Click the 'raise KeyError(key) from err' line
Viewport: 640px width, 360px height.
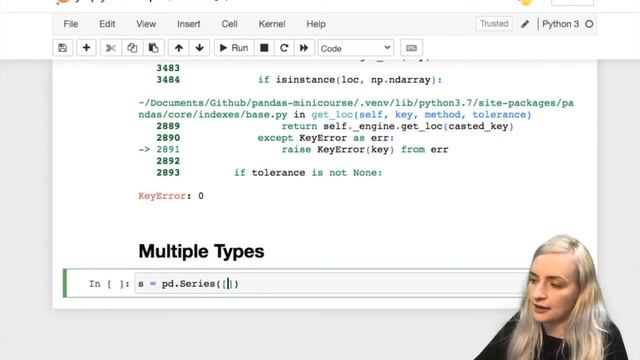(x=365, y=149)
